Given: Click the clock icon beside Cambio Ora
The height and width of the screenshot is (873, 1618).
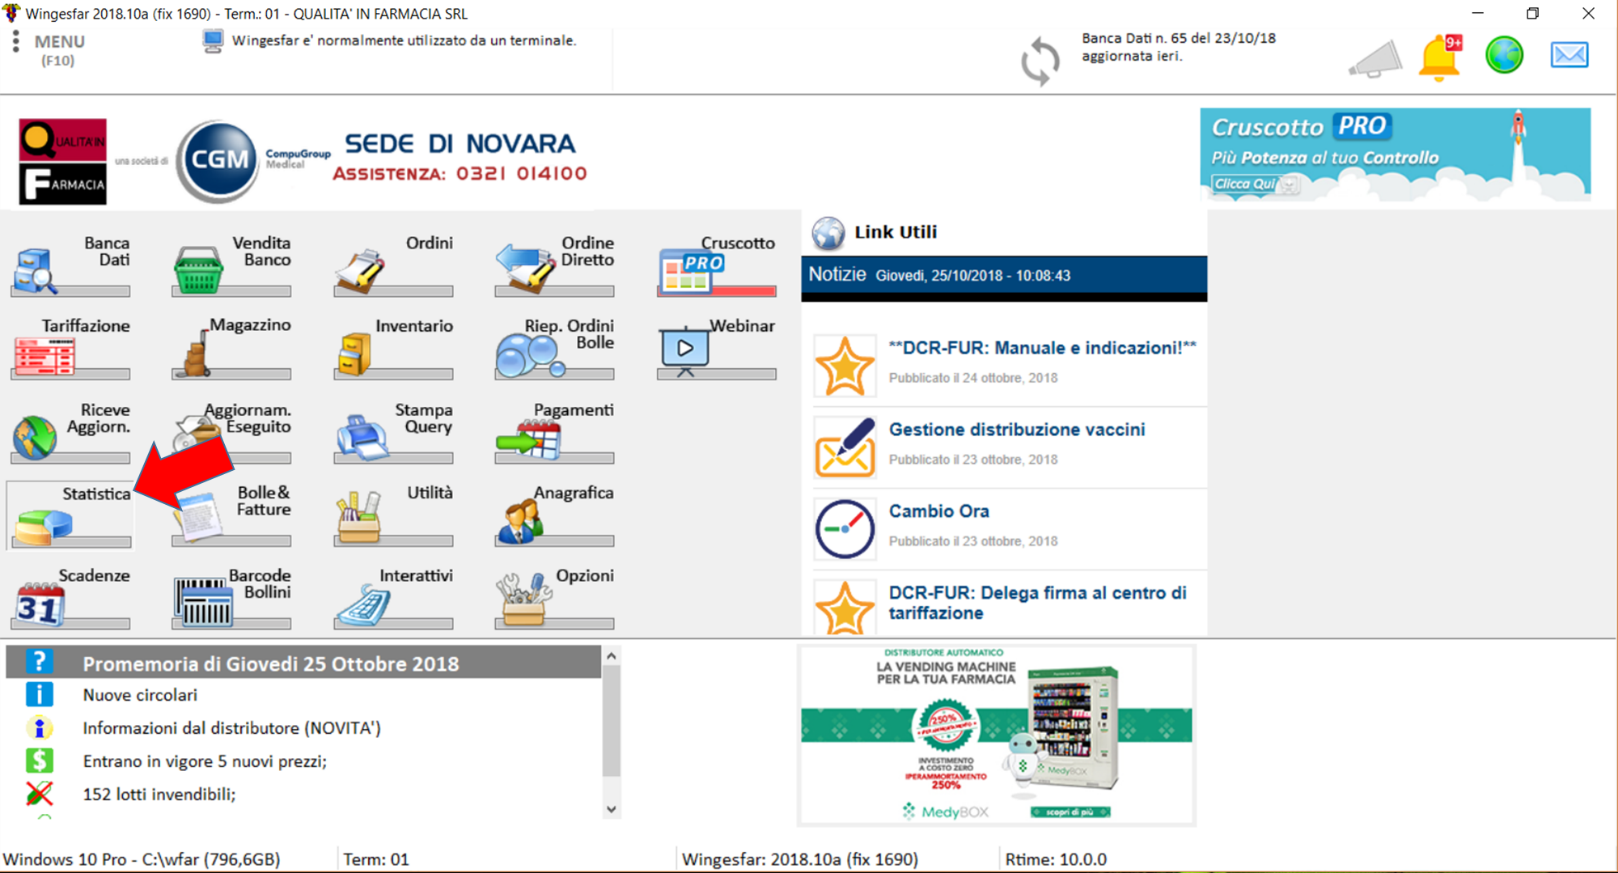Looking at the screenshot, I should (844, 528).
